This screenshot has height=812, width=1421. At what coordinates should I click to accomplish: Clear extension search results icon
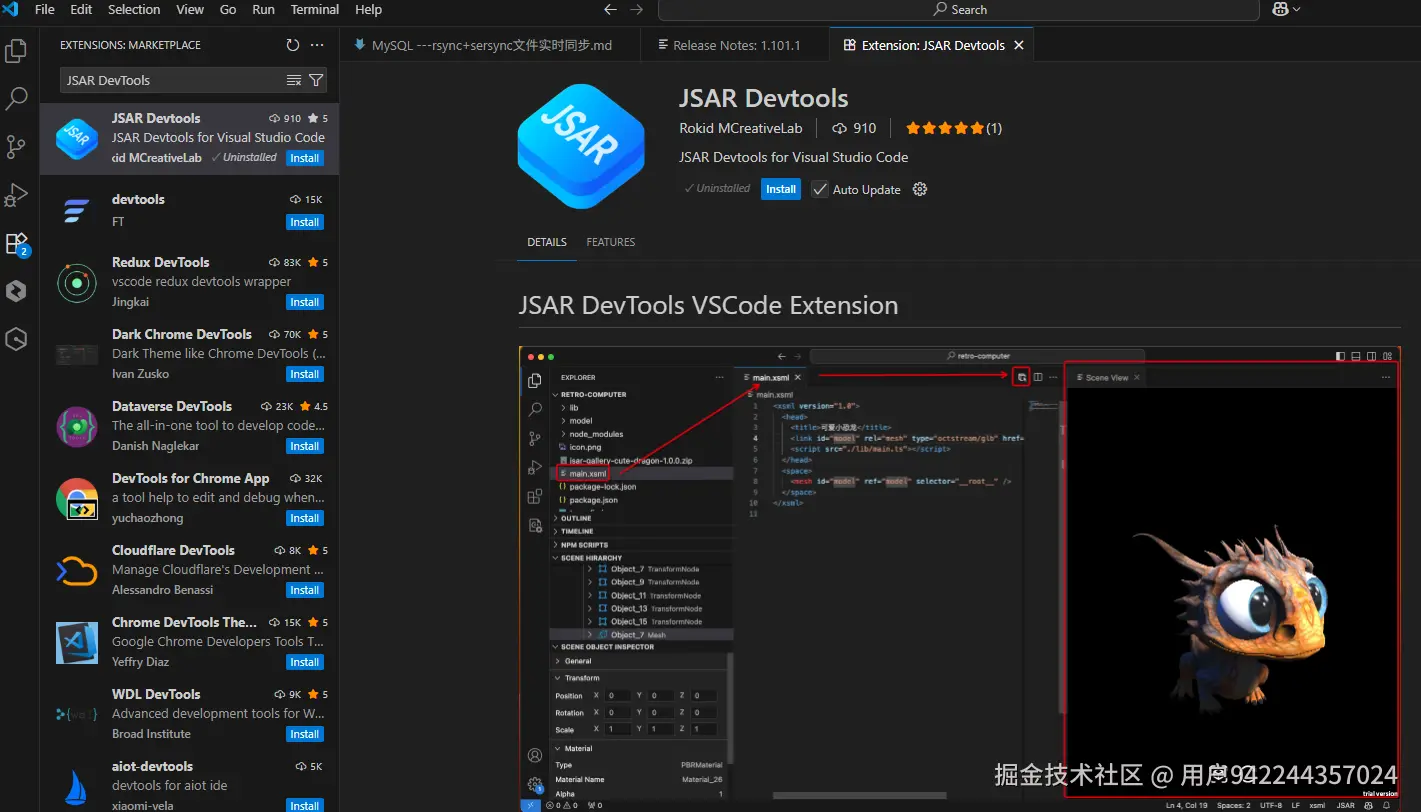coord(294,80)
